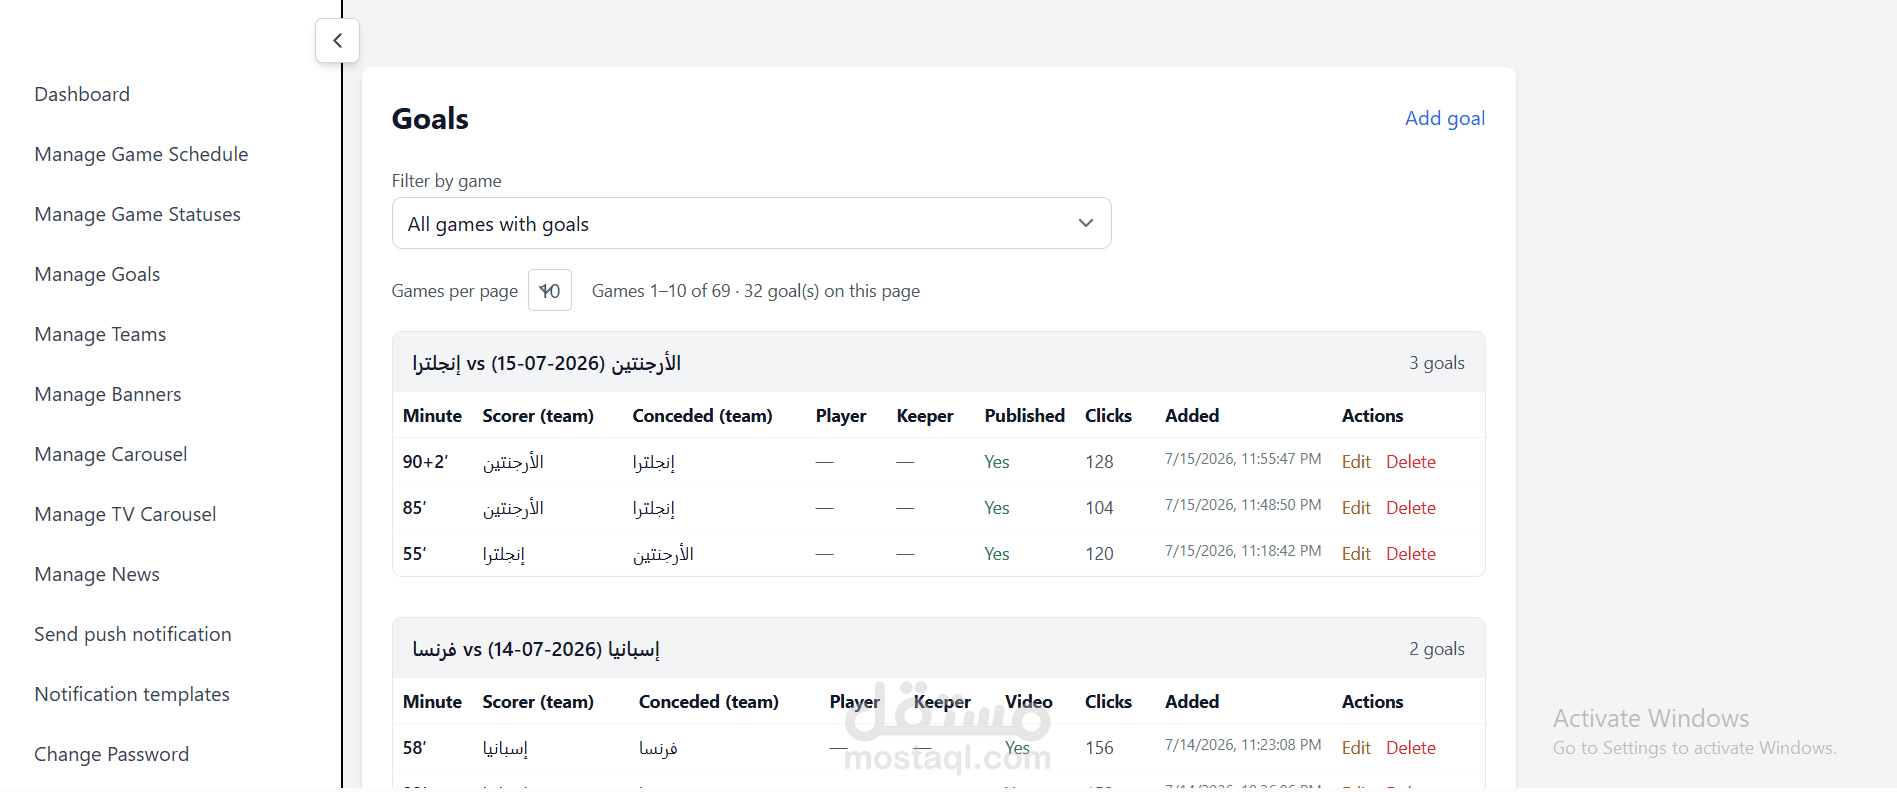Click the Add goal link

tap(1444, 118)
